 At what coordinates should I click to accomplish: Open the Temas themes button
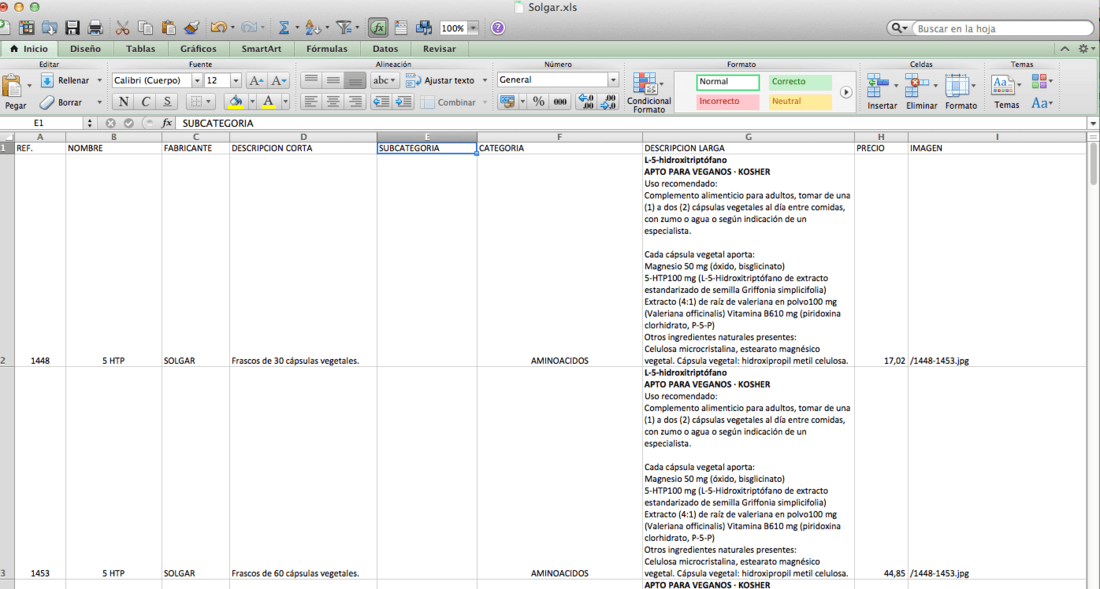1006,92
